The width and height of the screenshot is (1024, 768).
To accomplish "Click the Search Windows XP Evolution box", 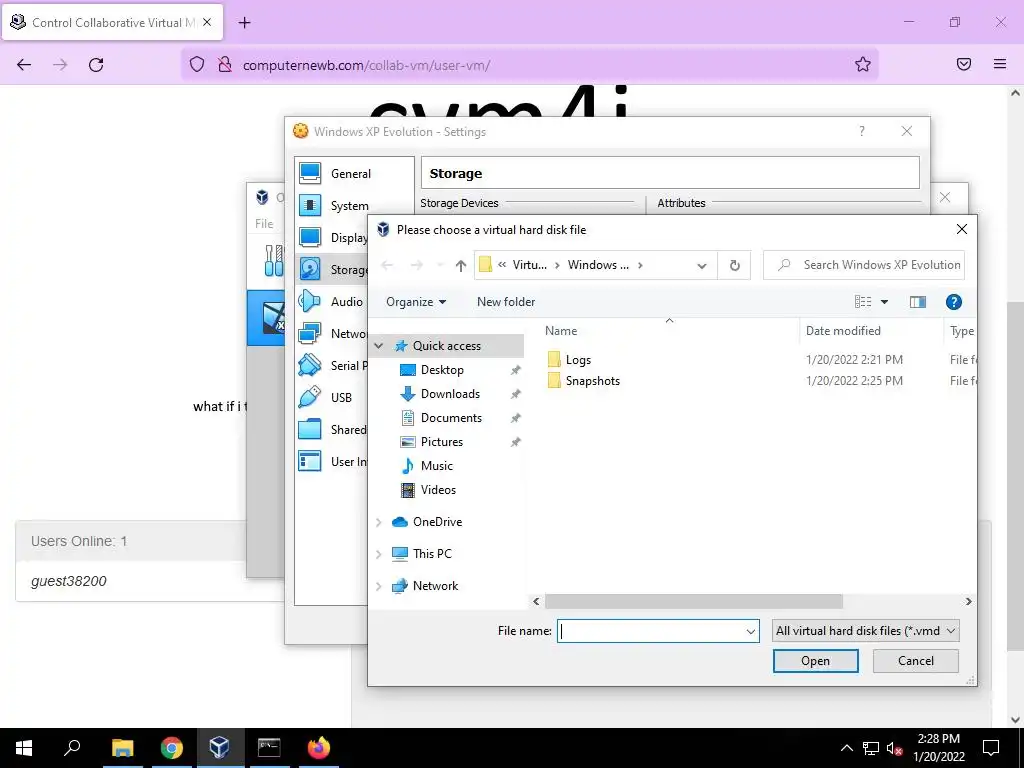I will tap(864, 265).
